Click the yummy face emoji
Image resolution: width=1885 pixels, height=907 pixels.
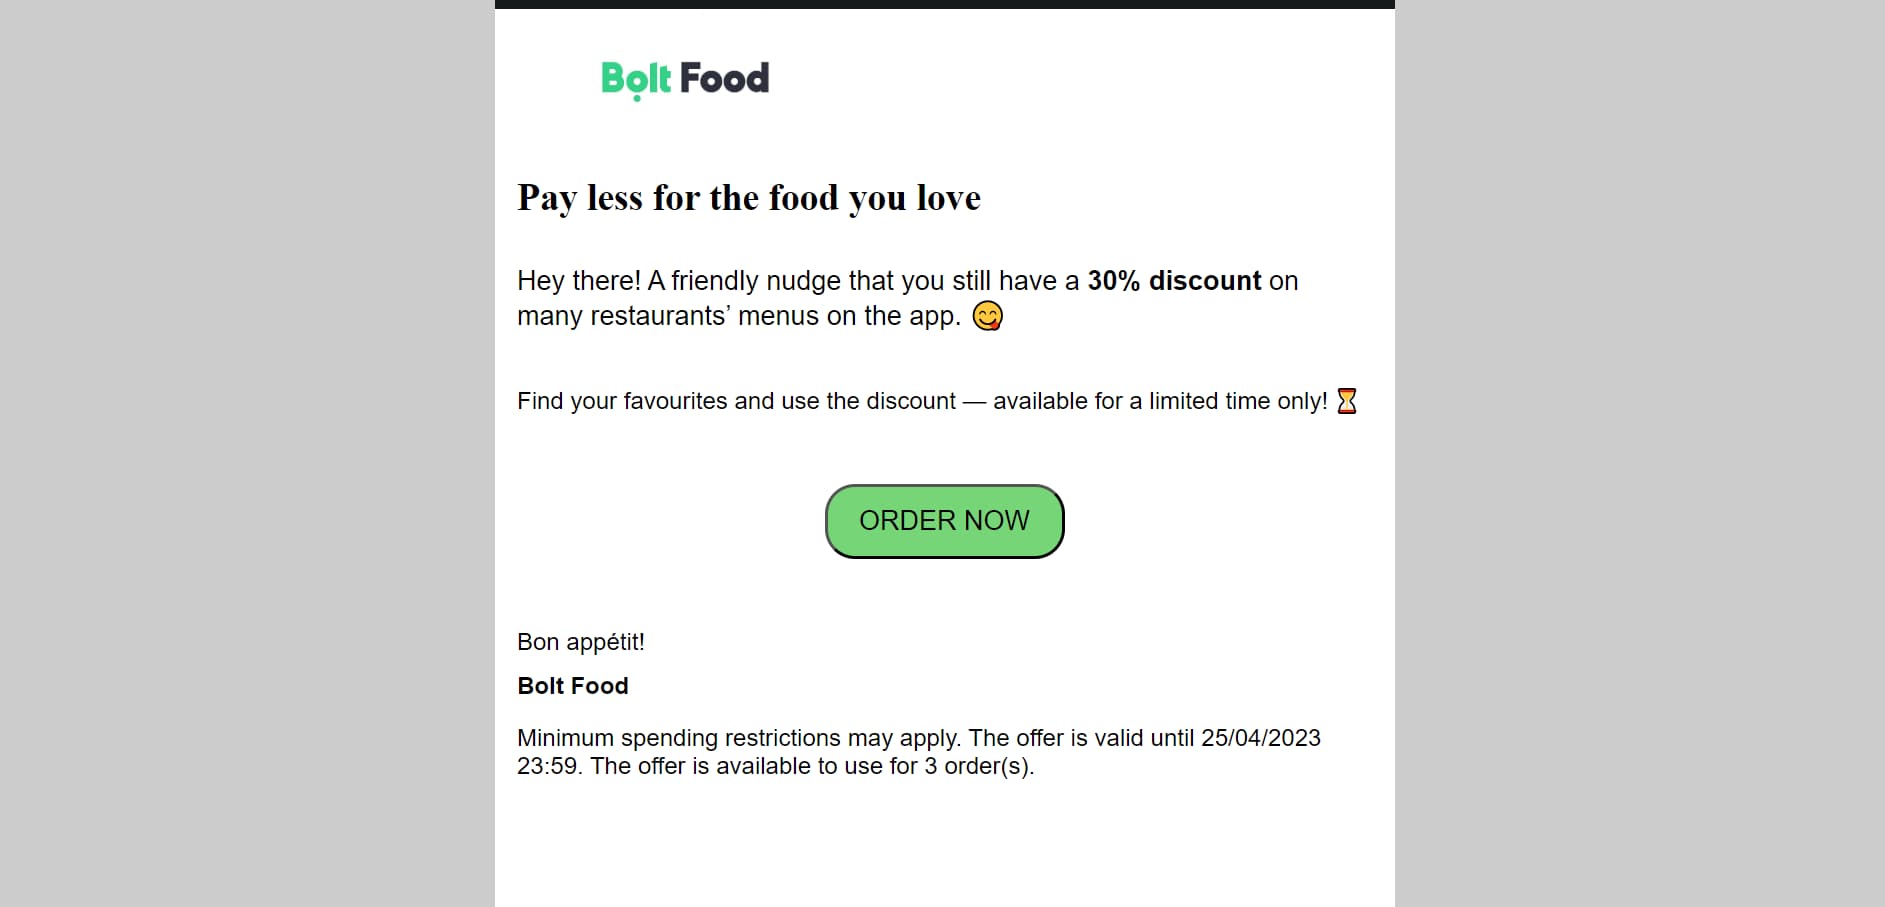988,316
